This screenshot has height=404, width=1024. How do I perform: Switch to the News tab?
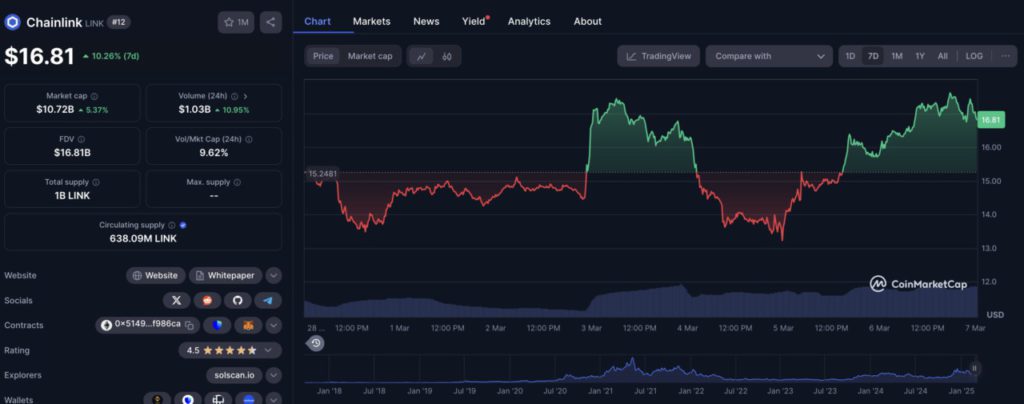(426, 22)
